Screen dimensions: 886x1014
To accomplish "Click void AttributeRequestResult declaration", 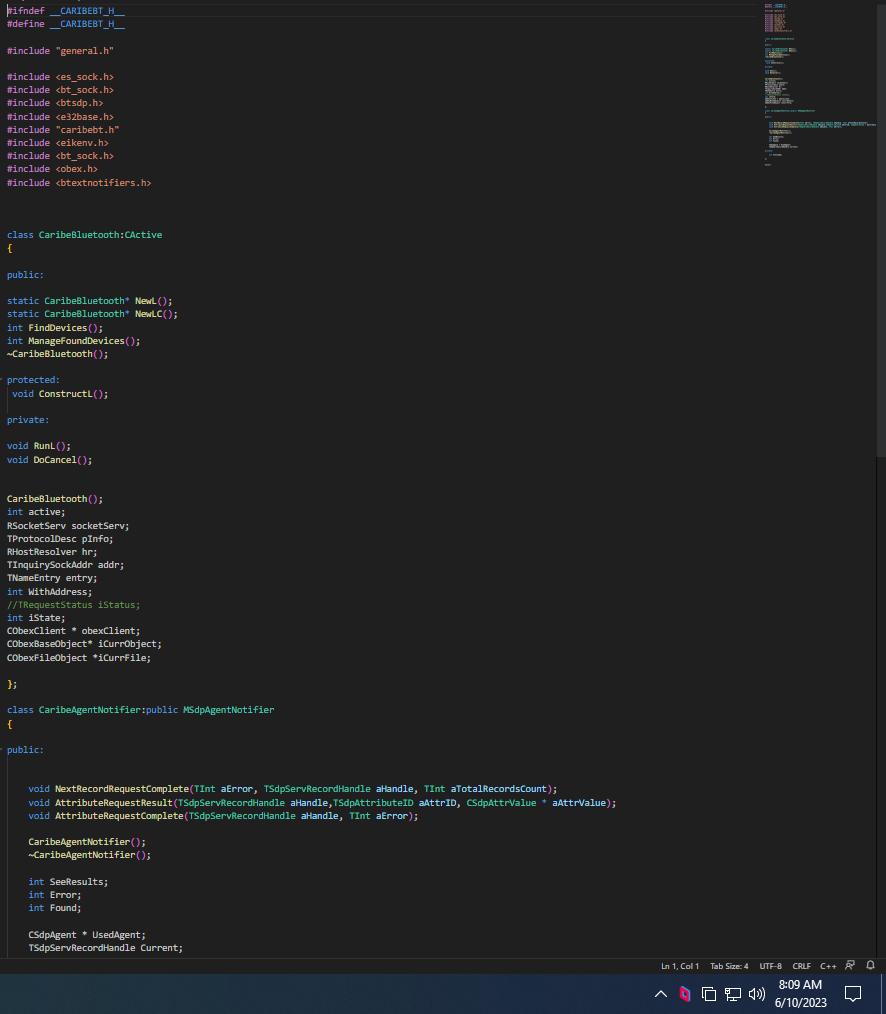I will (322, 803).
